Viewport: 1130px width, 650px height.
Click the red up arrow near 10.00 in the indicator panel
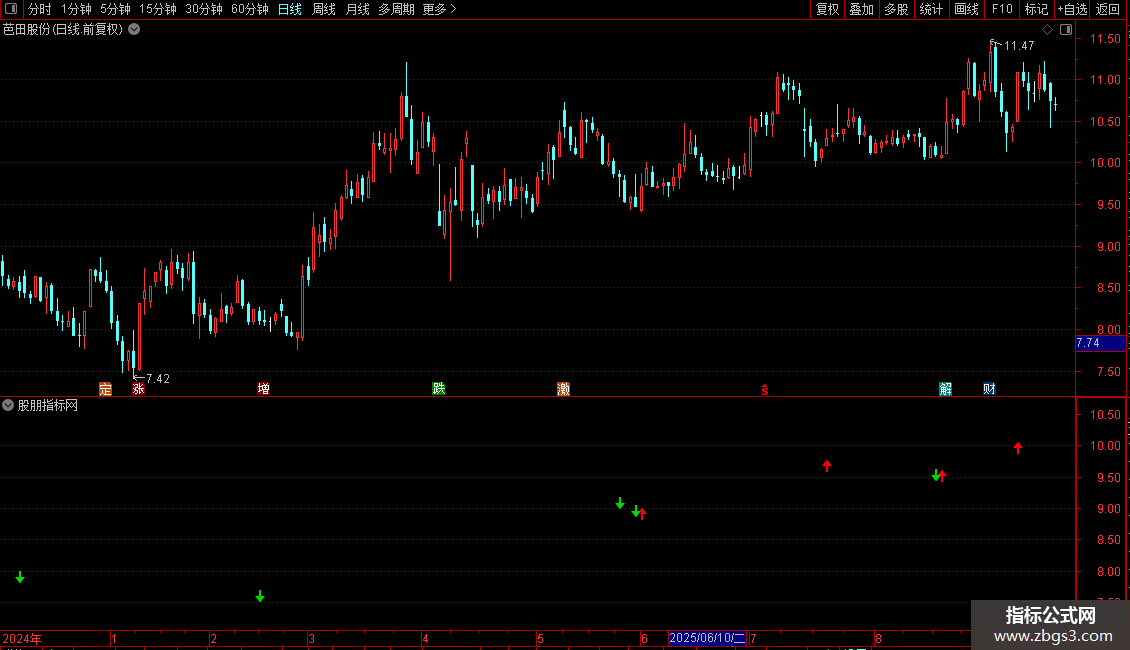pyautogui.click(x=1018, y=448)
